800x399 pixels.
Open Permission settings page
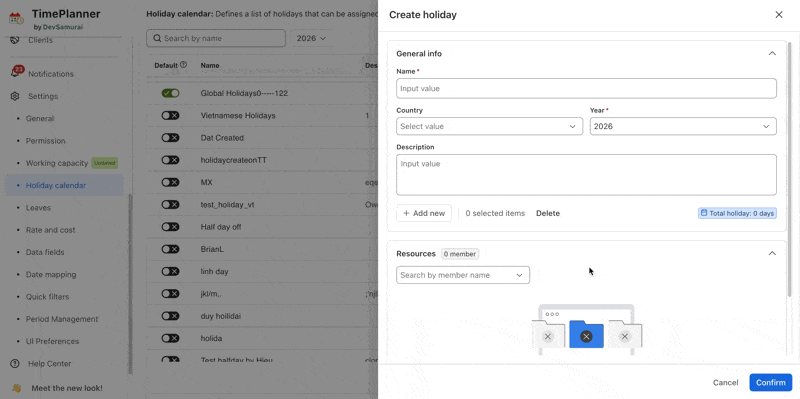tap(45, 141)
